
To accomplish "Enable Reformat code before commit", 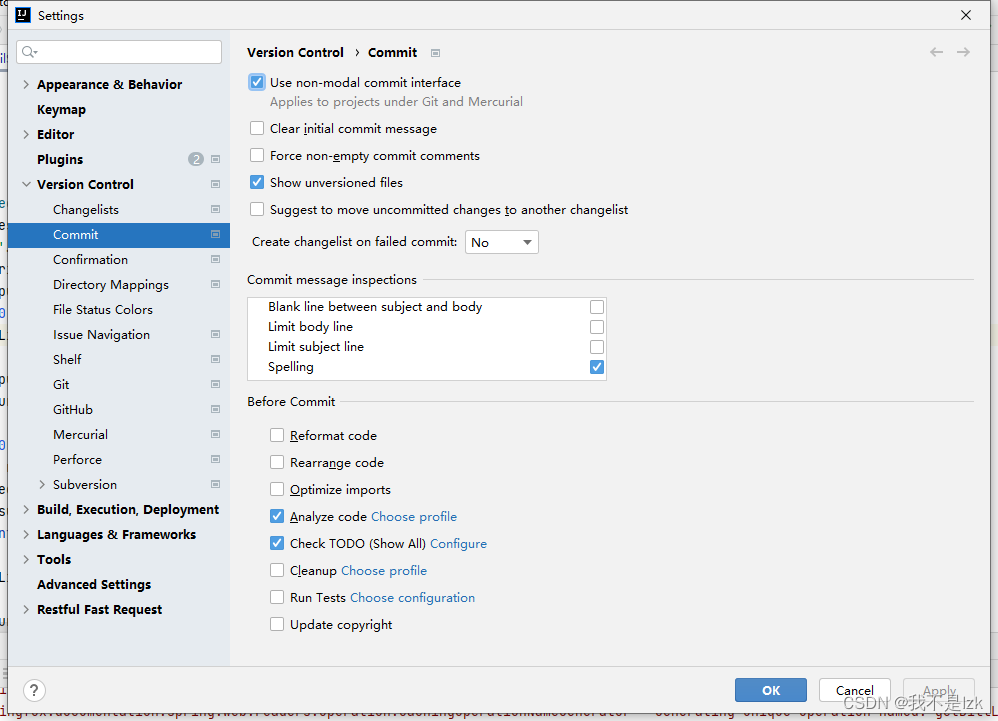I will click(x=277, y=436).
